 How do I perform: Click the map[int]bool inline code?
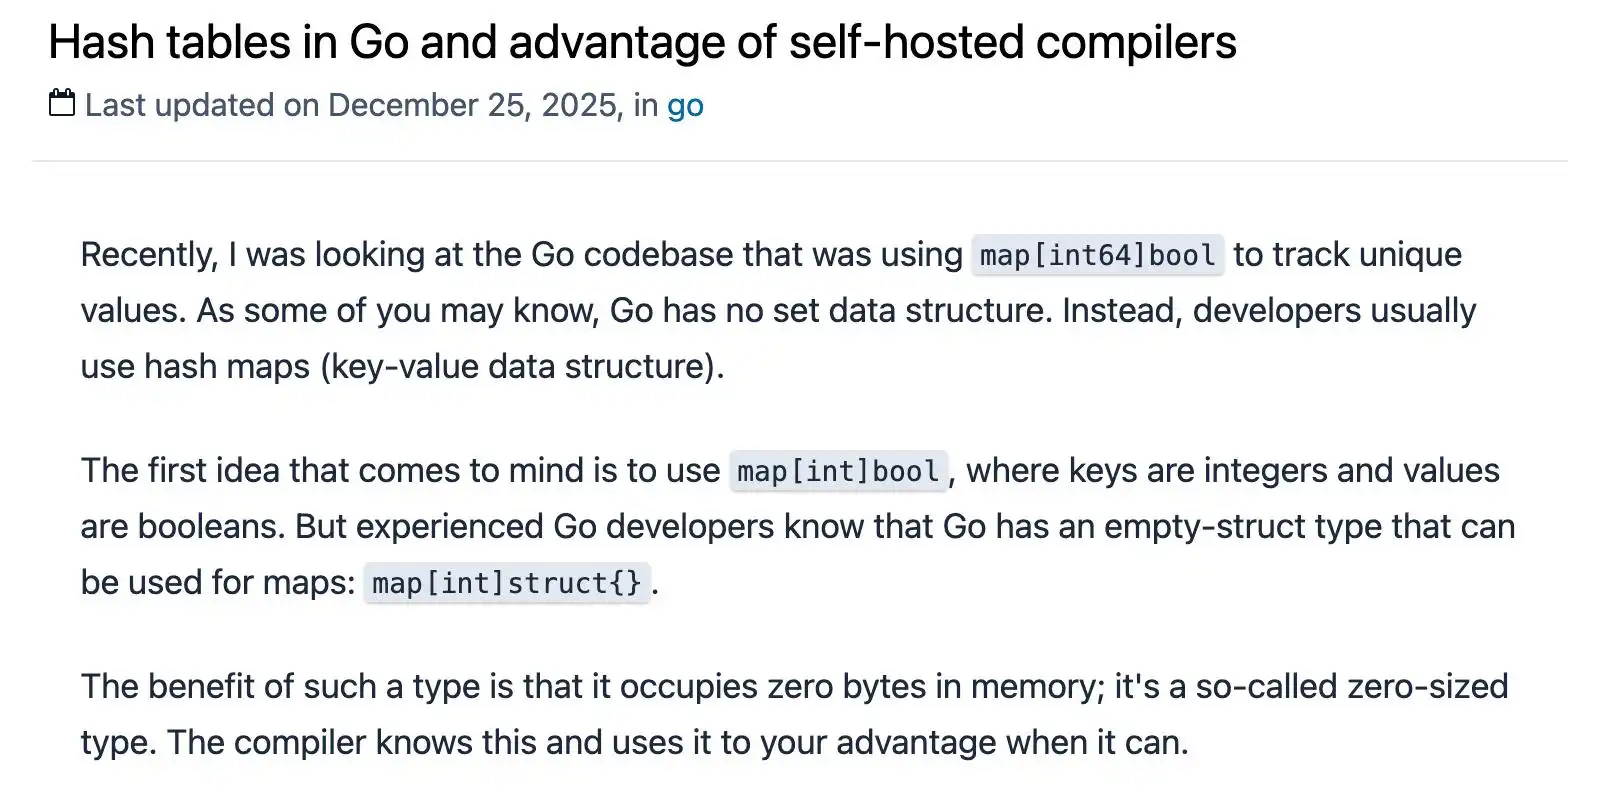click(x=838, y=471)
